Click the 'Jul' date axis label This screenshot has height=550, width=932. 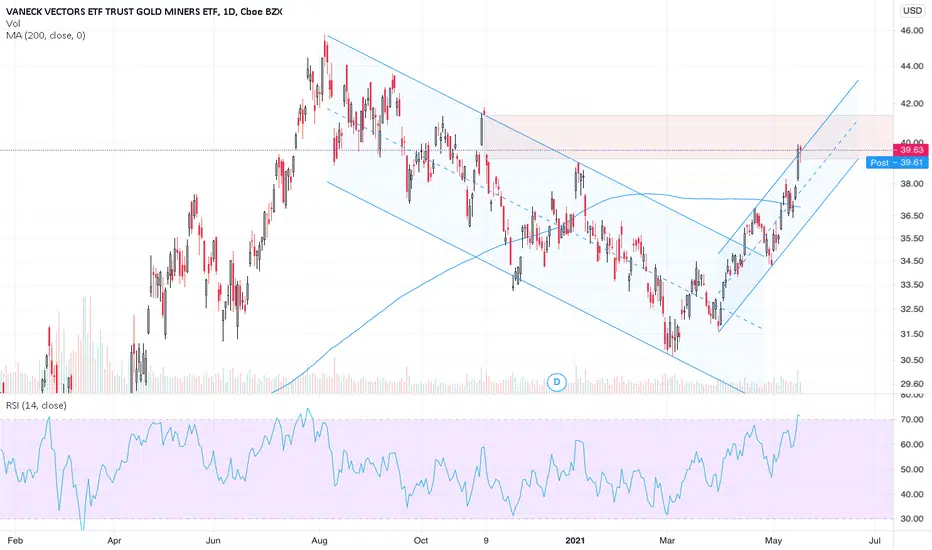click(874, 540)
